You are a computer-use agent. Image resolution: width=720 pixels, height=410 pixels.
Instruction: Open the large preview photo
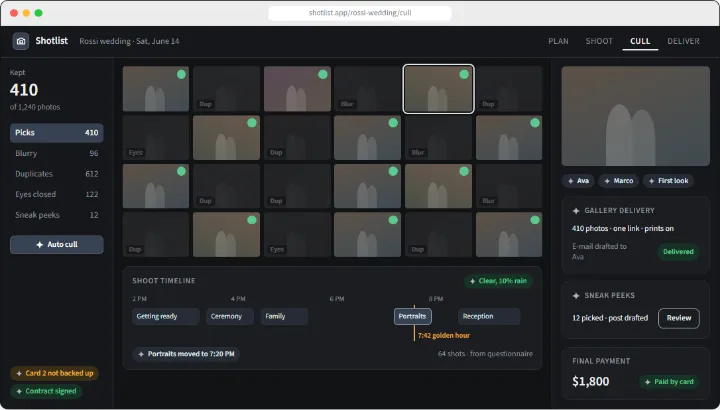[636, 116]
